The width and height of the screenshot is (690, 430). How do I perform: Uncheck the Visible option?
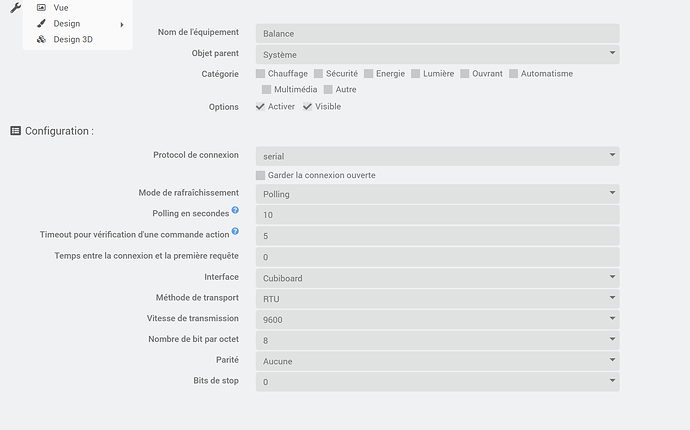click(x=308, y=107)
